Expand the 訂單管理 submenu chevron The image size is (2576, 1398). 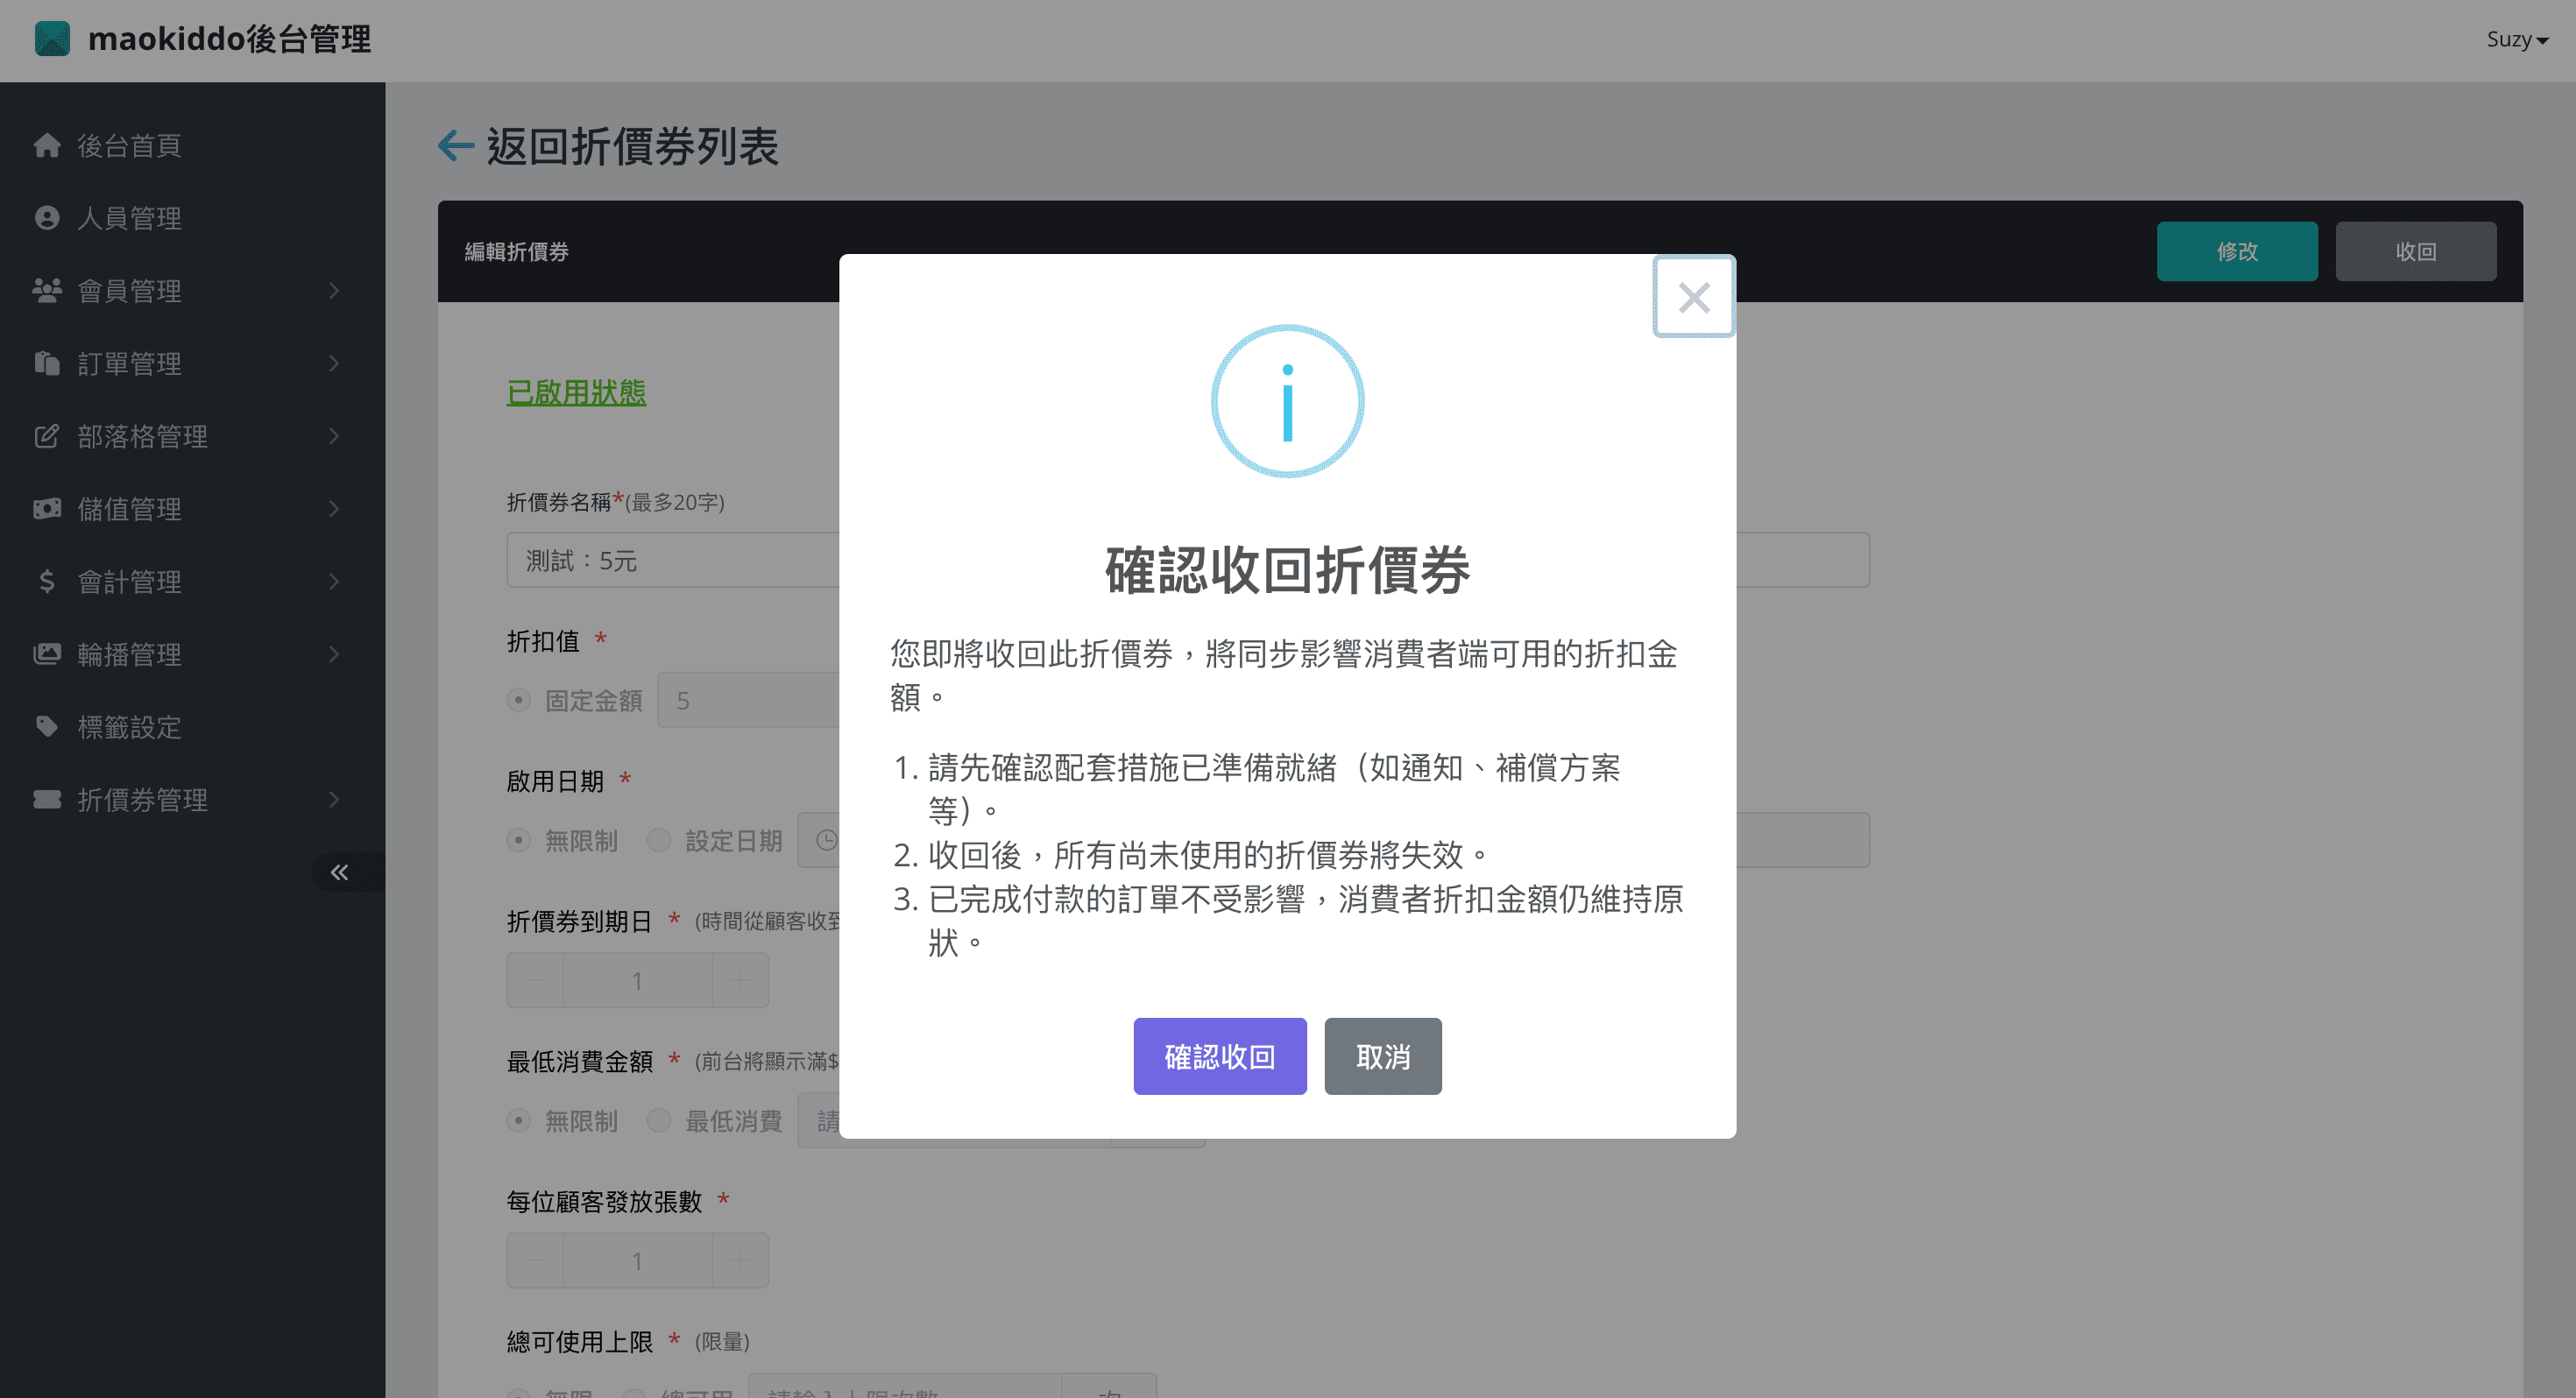click(x=334, y=363)
